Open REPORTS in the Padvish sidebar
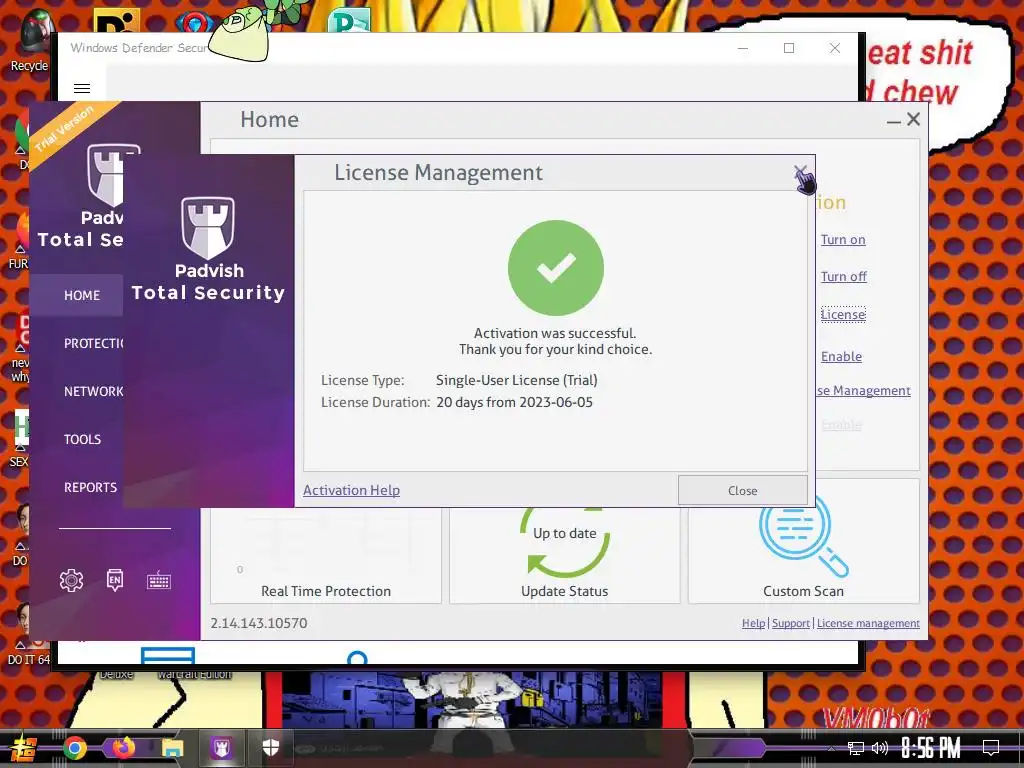Screen dimensions: 1024x768 tap(90, 487)
